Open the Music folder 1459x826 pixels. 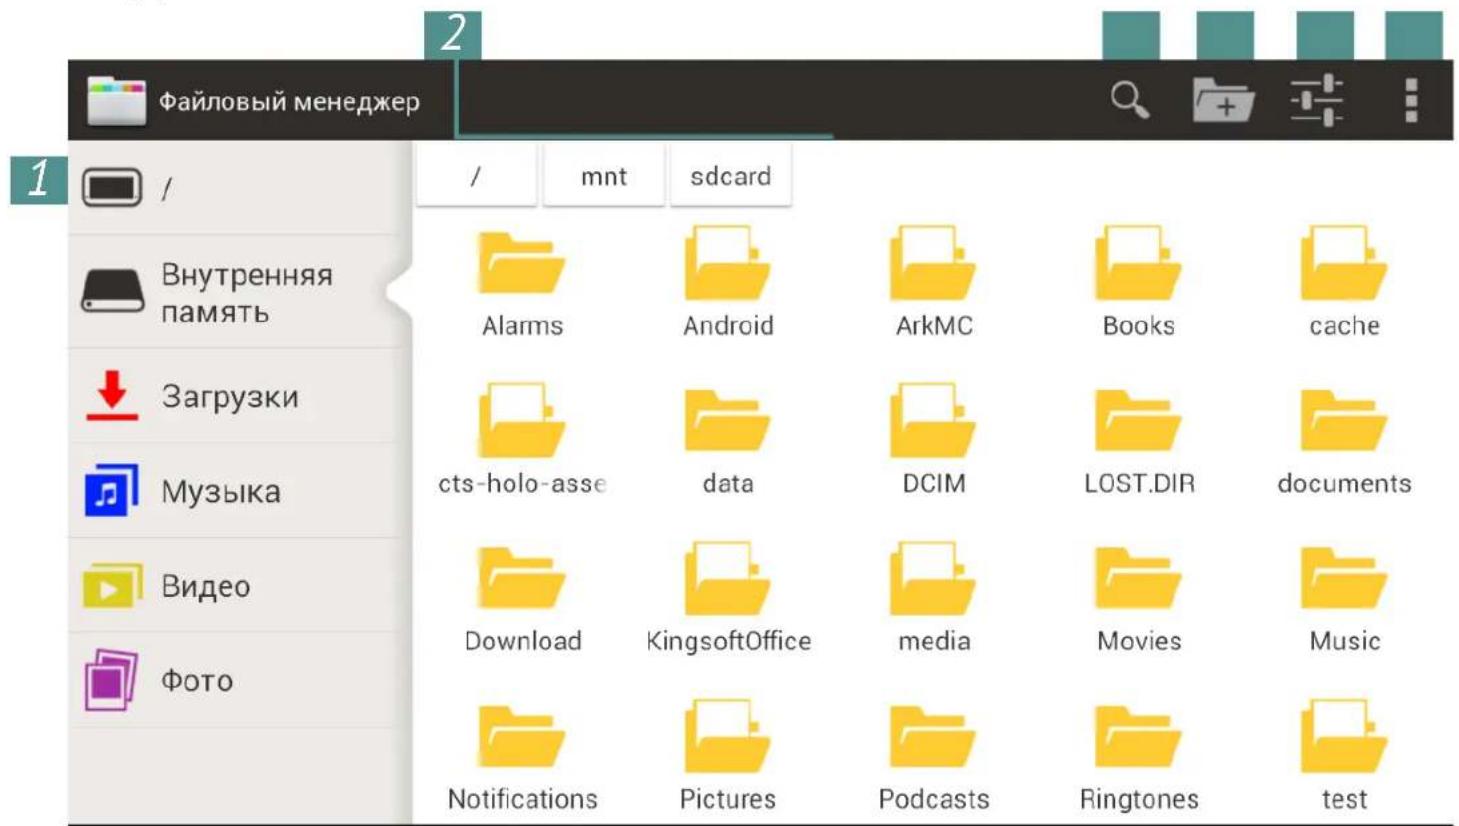[1344, 598]
